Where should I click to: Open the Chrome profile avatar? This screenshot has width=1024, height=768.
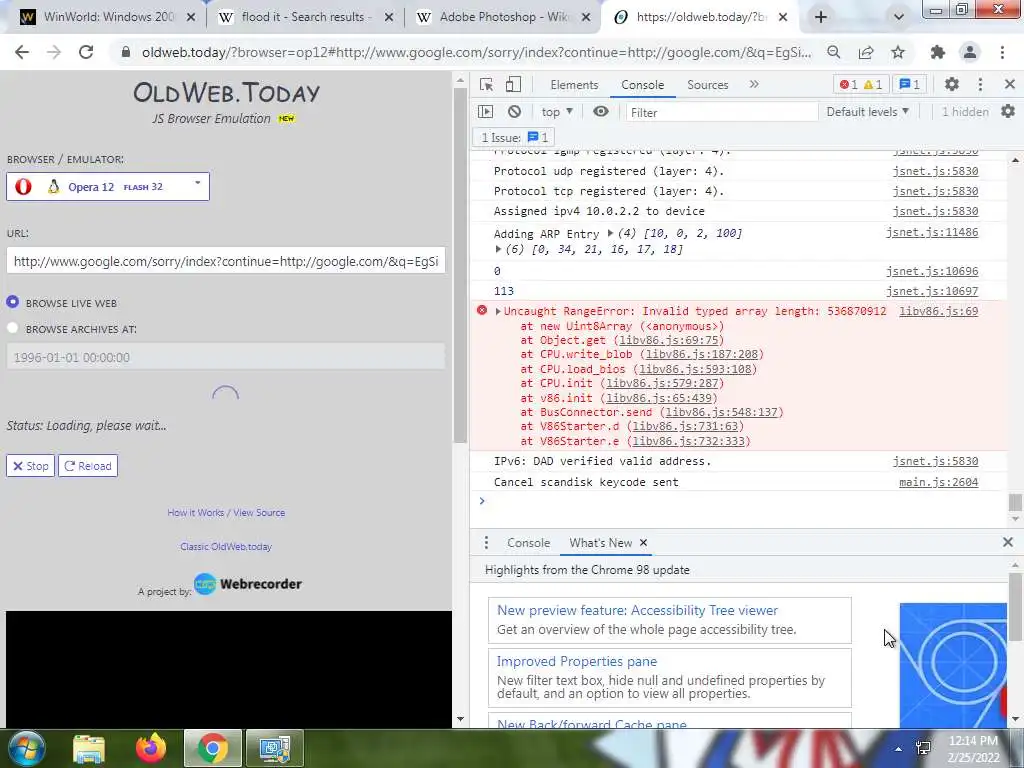tap(970, 52)
